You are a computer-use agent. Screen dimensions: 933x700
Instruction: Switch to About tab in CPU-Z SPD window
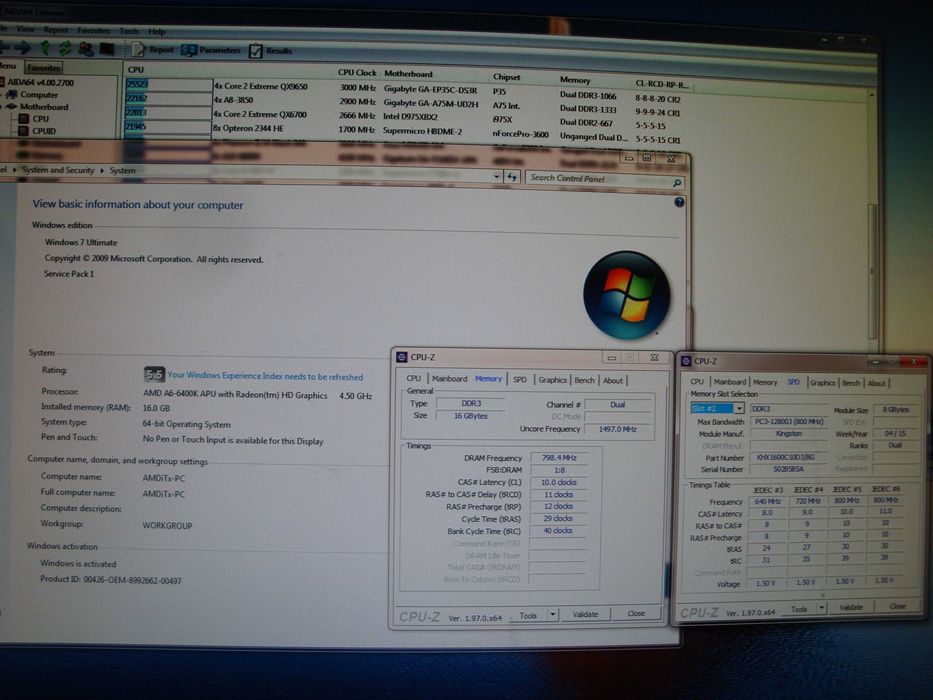click(876, 383)
